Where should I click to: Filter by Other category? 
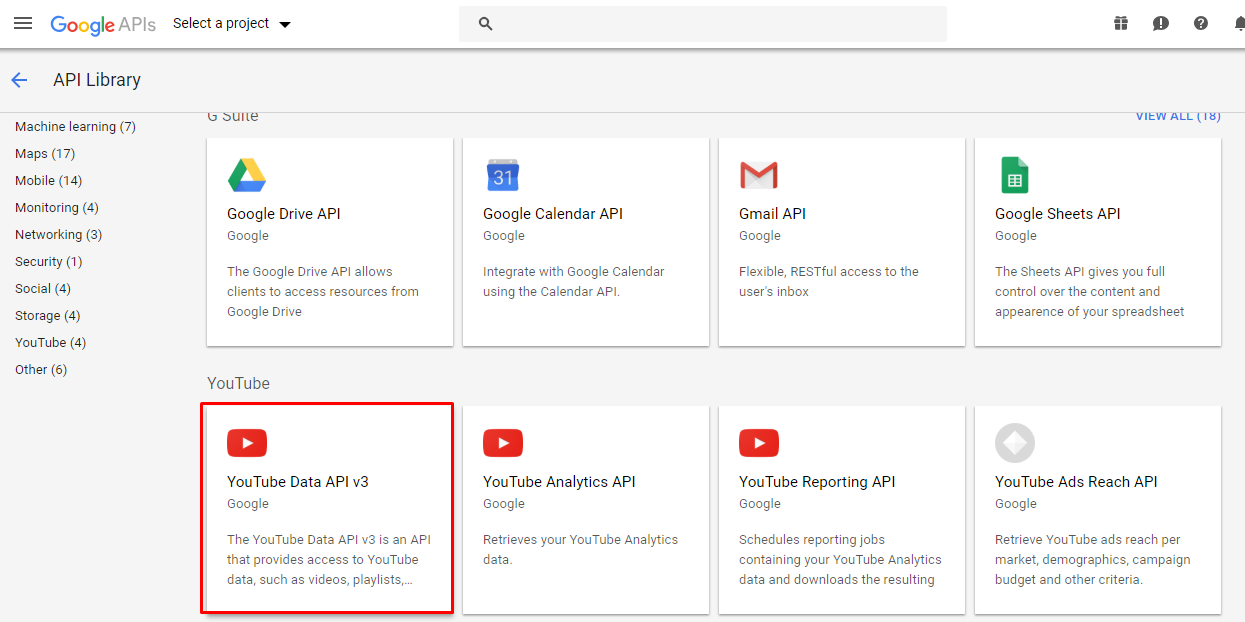click(x=41, y=370)
